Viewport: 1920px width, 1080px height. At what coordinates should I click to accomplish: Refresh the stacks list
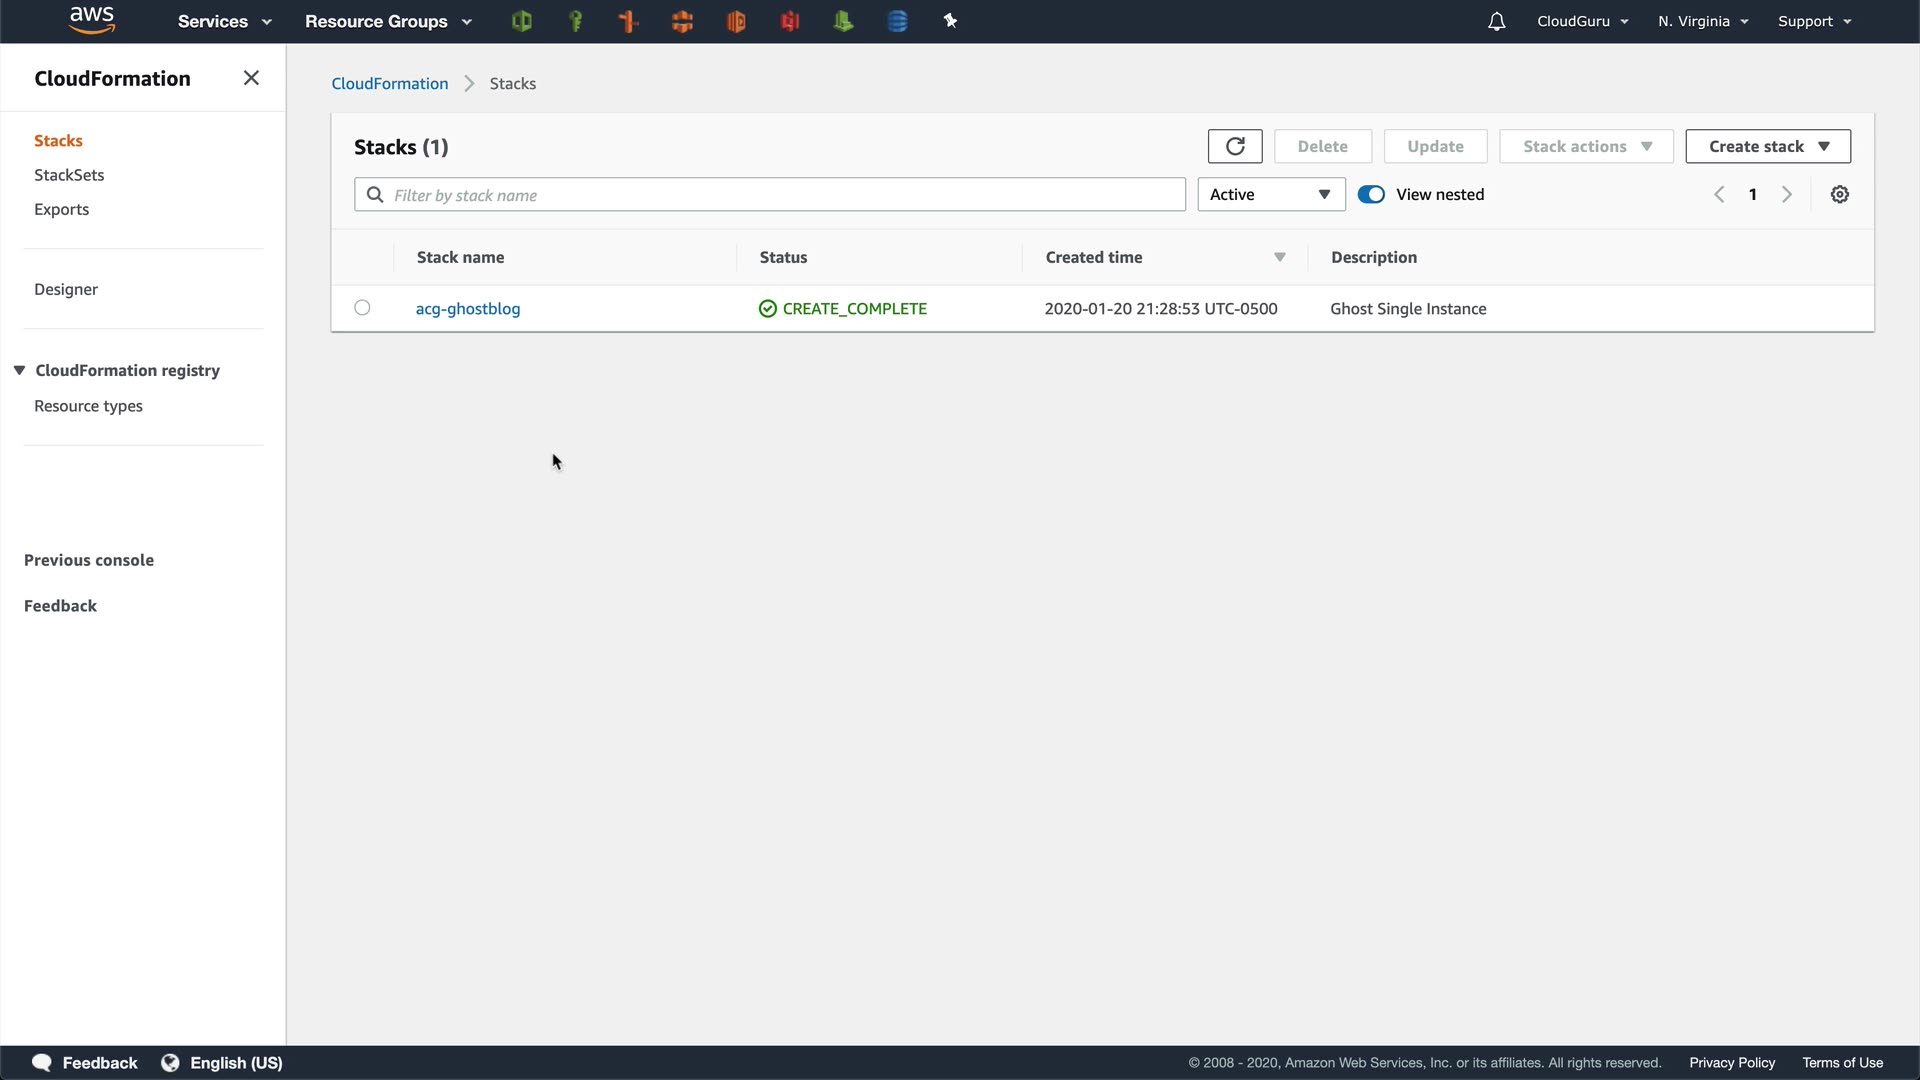1235,146
